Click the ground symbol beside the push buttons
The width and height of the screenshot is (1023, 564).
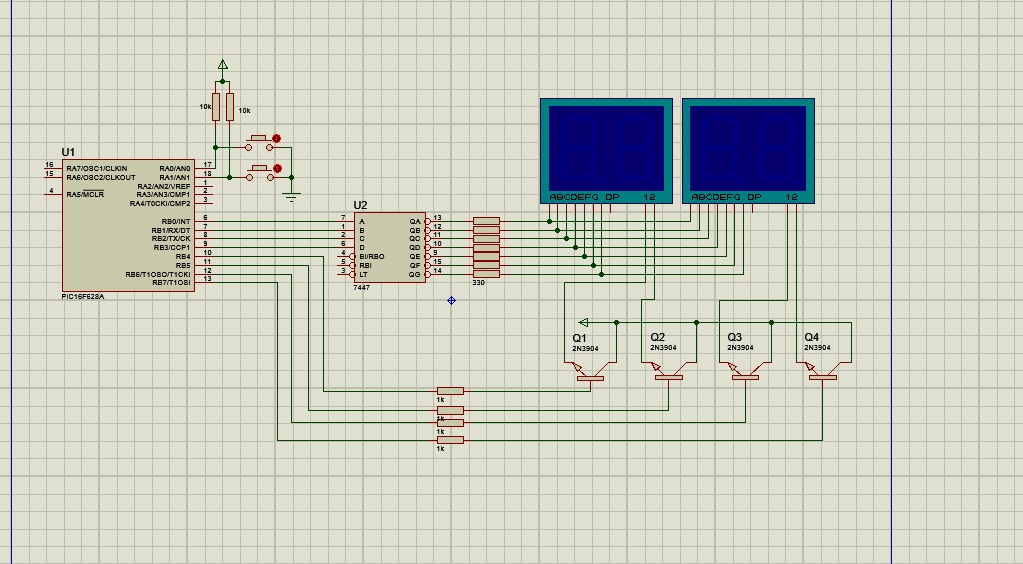292,196
